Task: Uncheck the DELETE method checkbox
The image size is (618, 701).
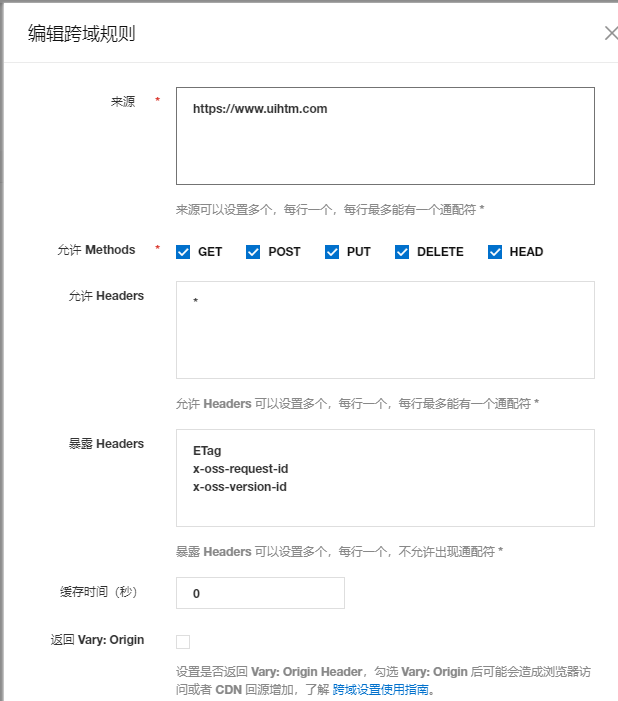Action: click(402, 252)
